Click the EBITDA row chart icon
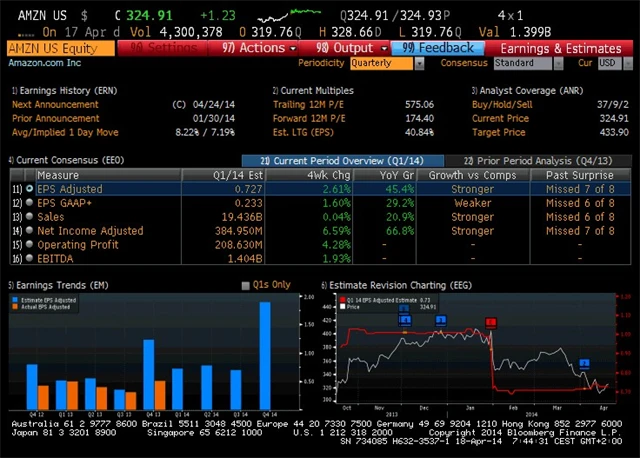Screen dimensions: 640x458 [29, 258]
